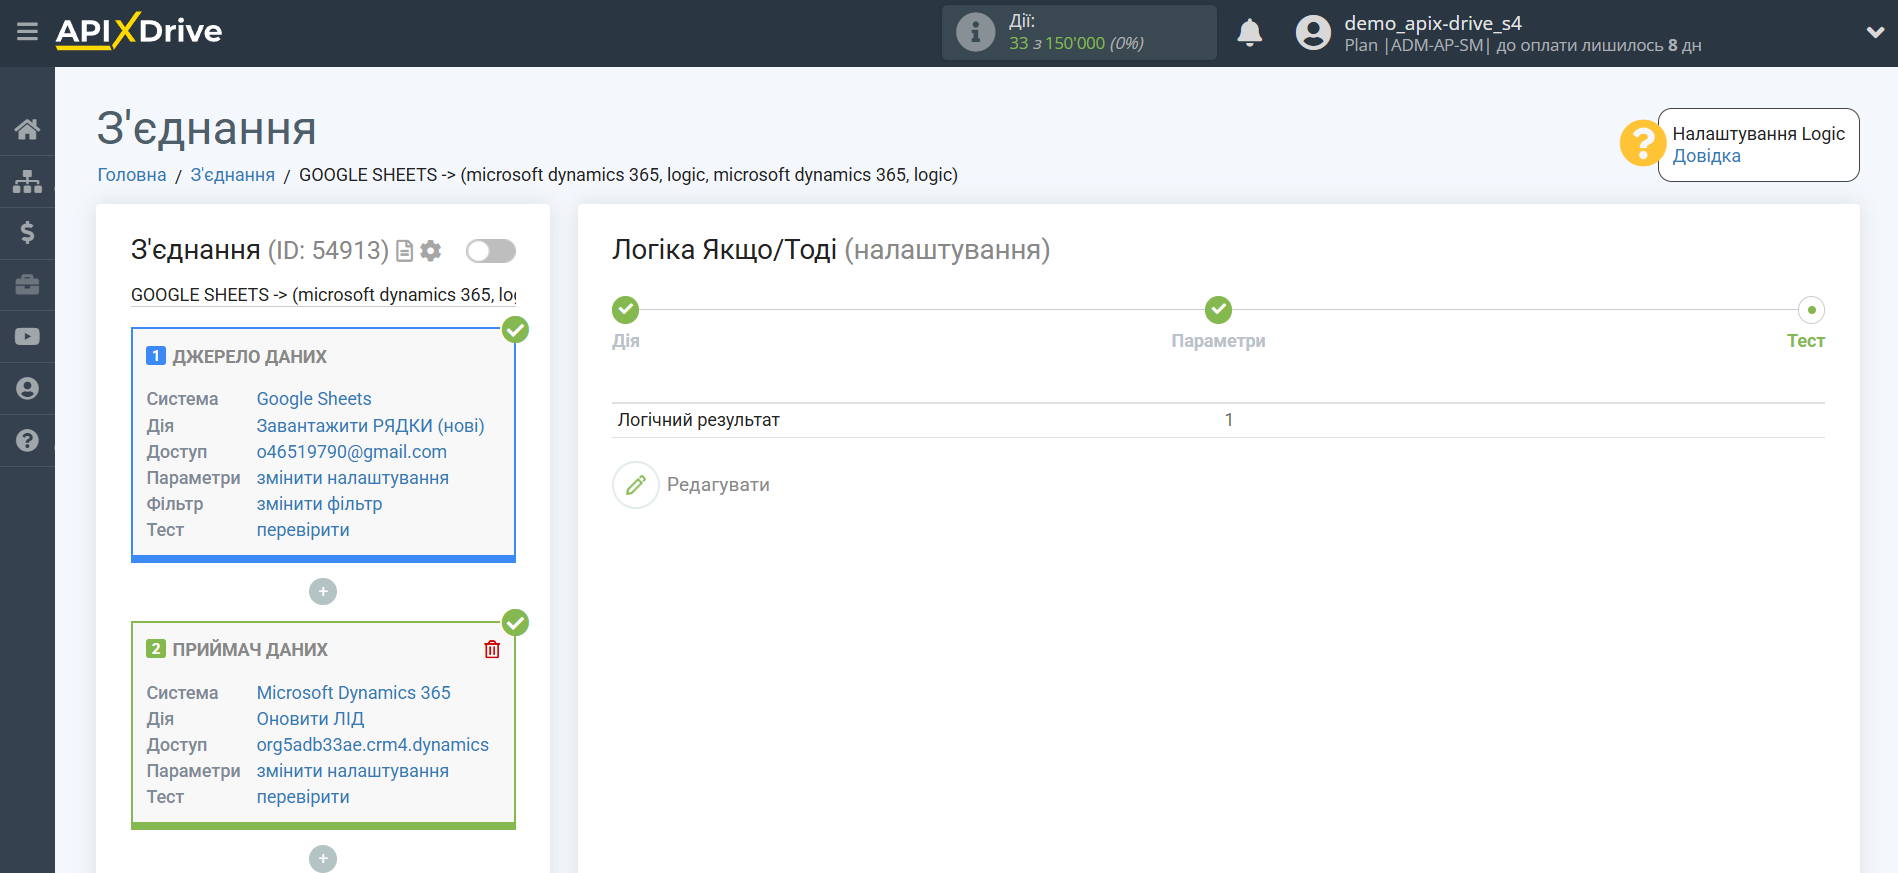Click the ПРИЙМАЧ ДАНИХ block header
The height and width of the screenshot is (873, 1898).
tap(250, 650)
